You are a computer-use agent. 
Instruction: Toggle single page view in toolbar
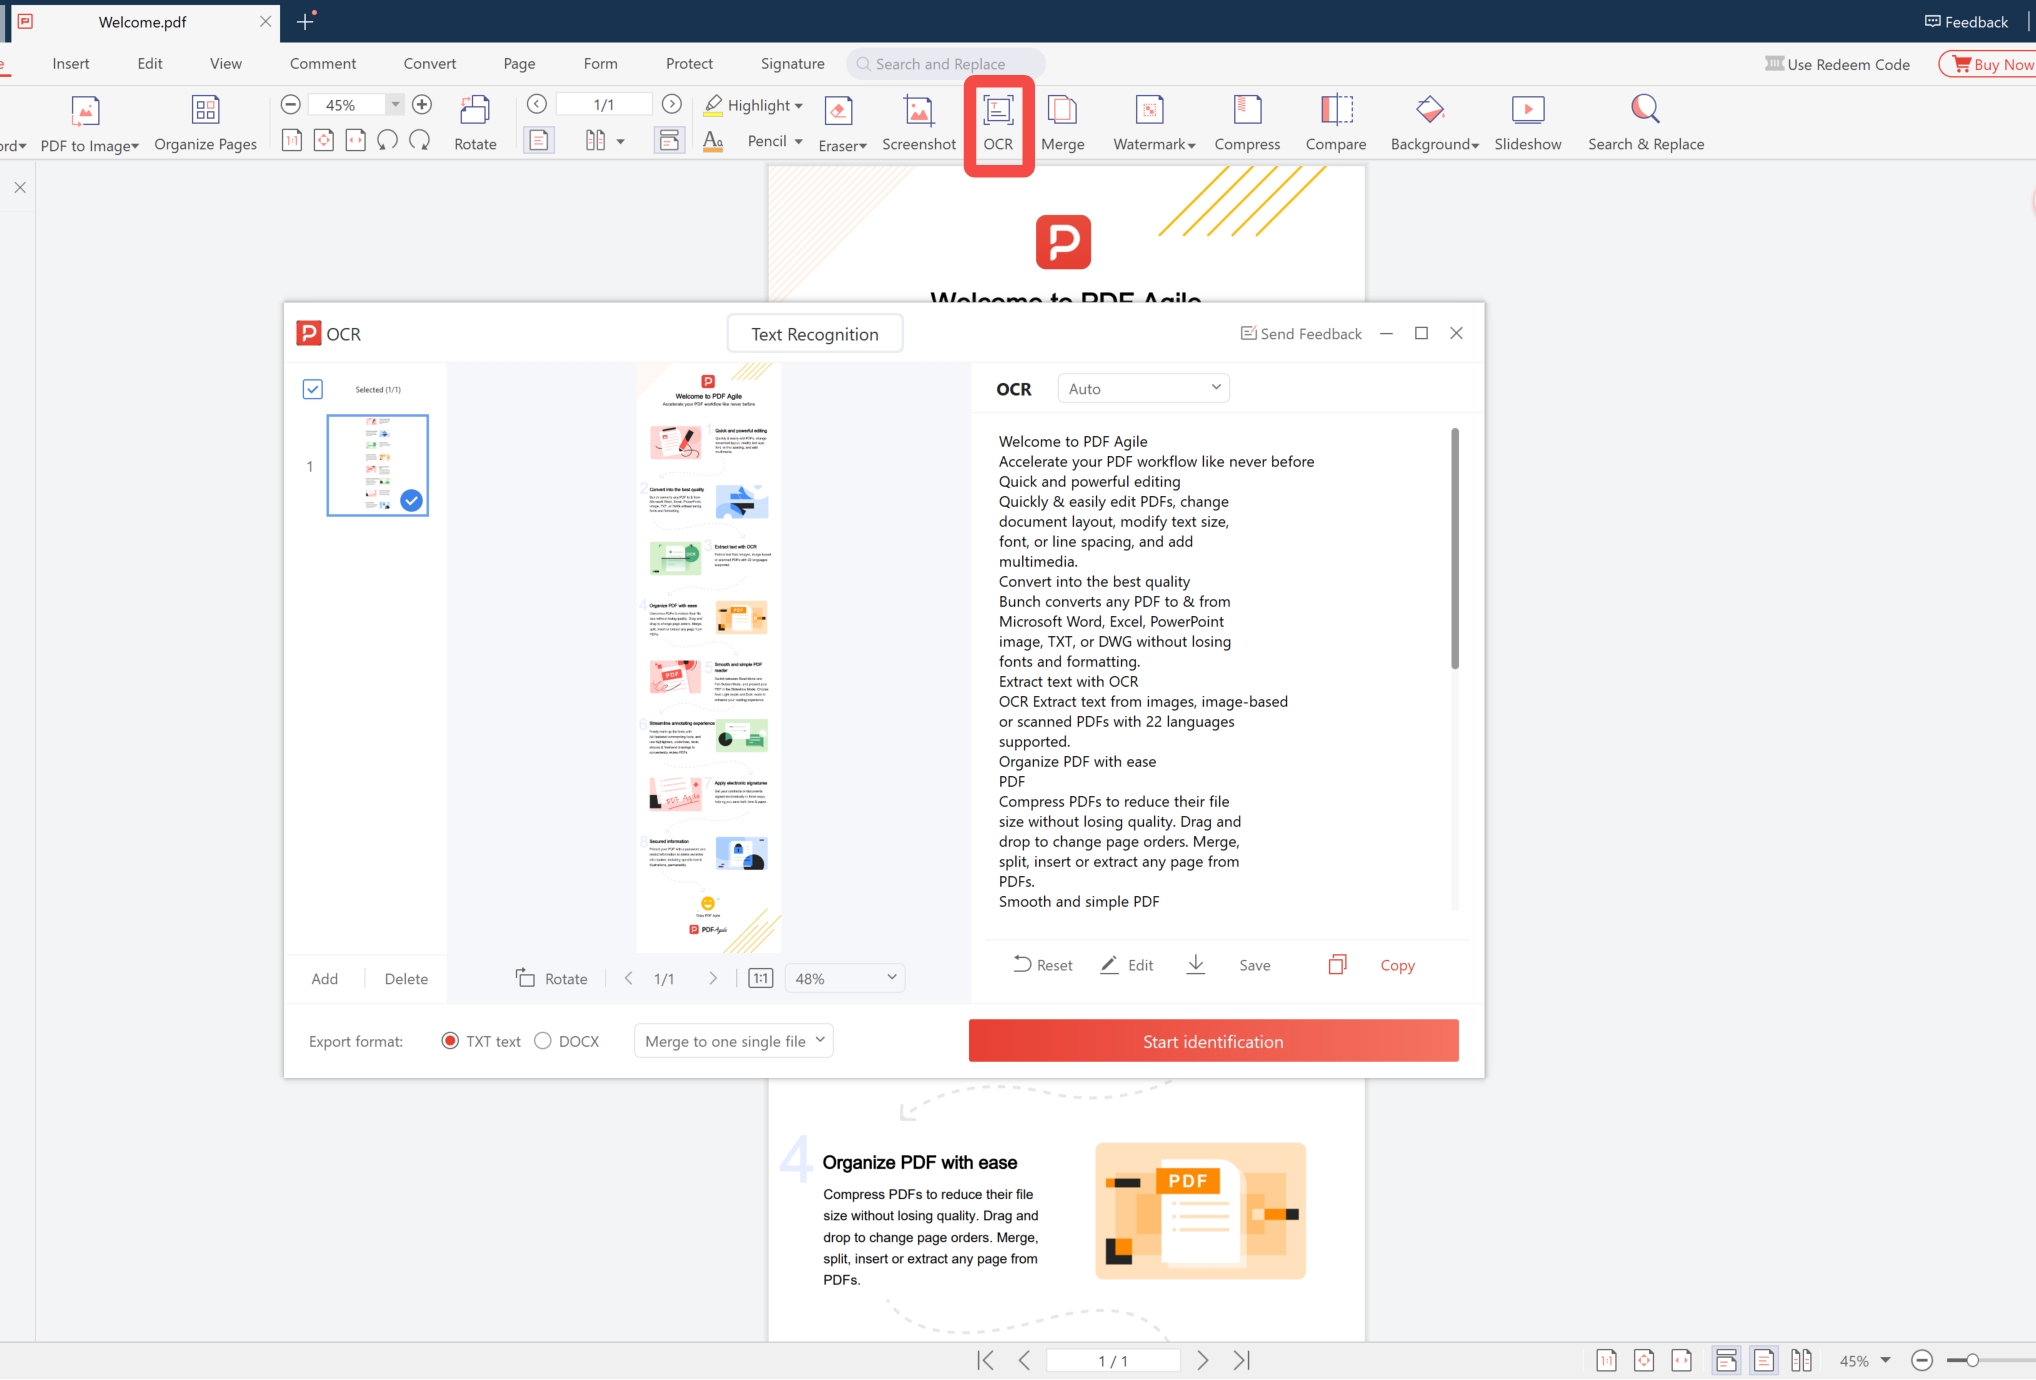[538, 140]
